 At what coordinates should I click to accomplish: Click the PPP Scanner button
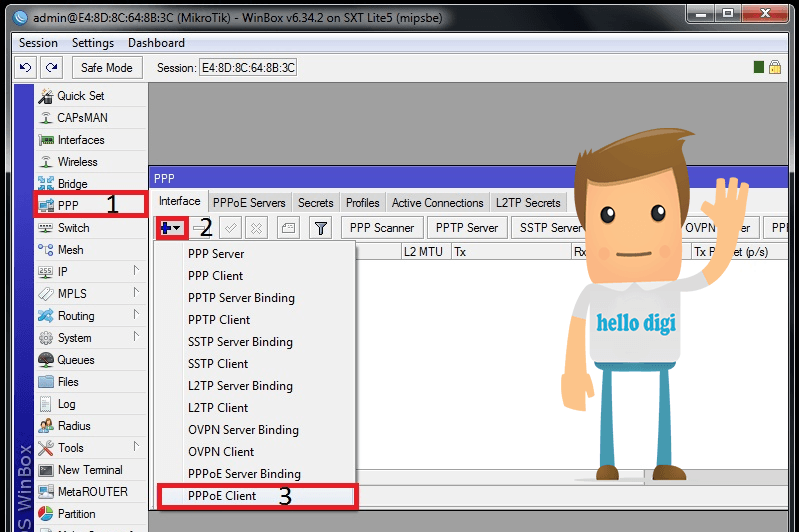pyautogui.click(x=382, y=228)
